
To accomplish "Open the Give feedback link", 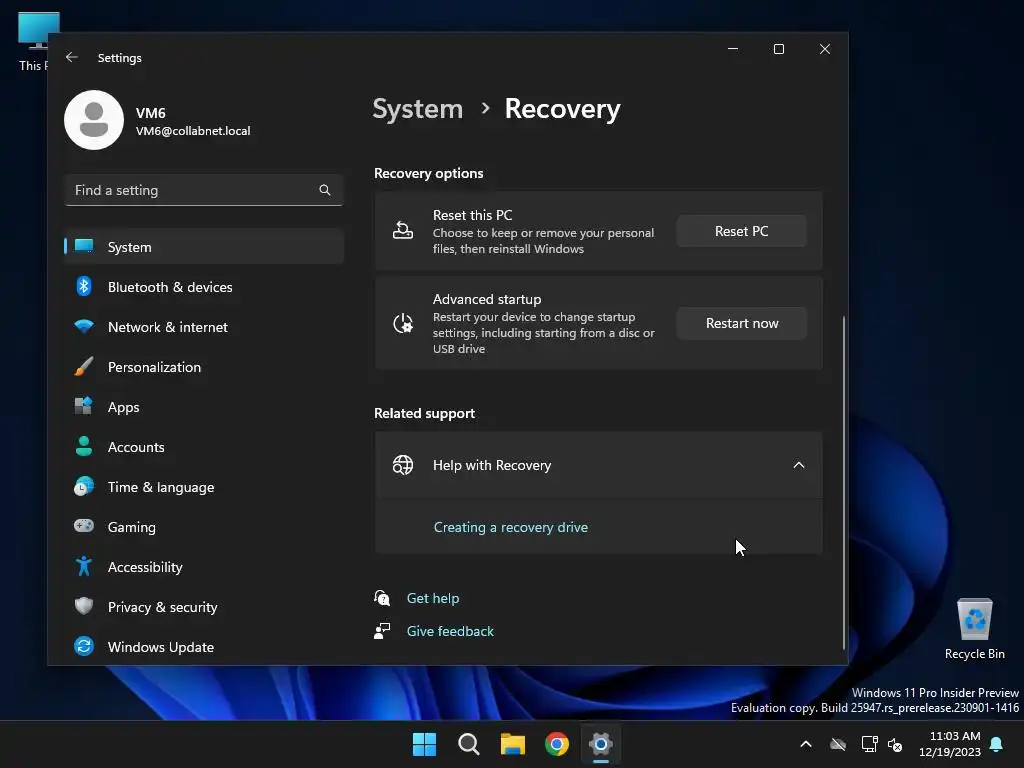I will pos(450,631).
